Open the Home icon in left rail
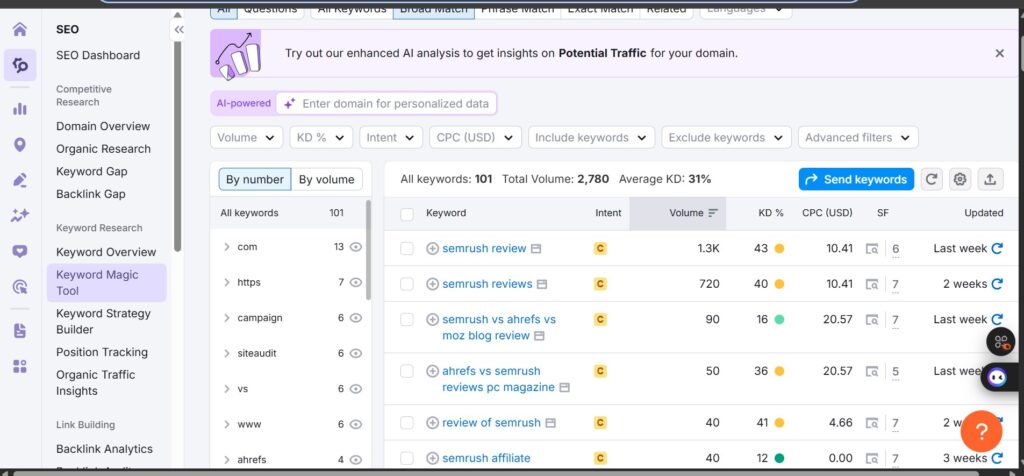The image size is (1024, 476). tap(20, 29)
